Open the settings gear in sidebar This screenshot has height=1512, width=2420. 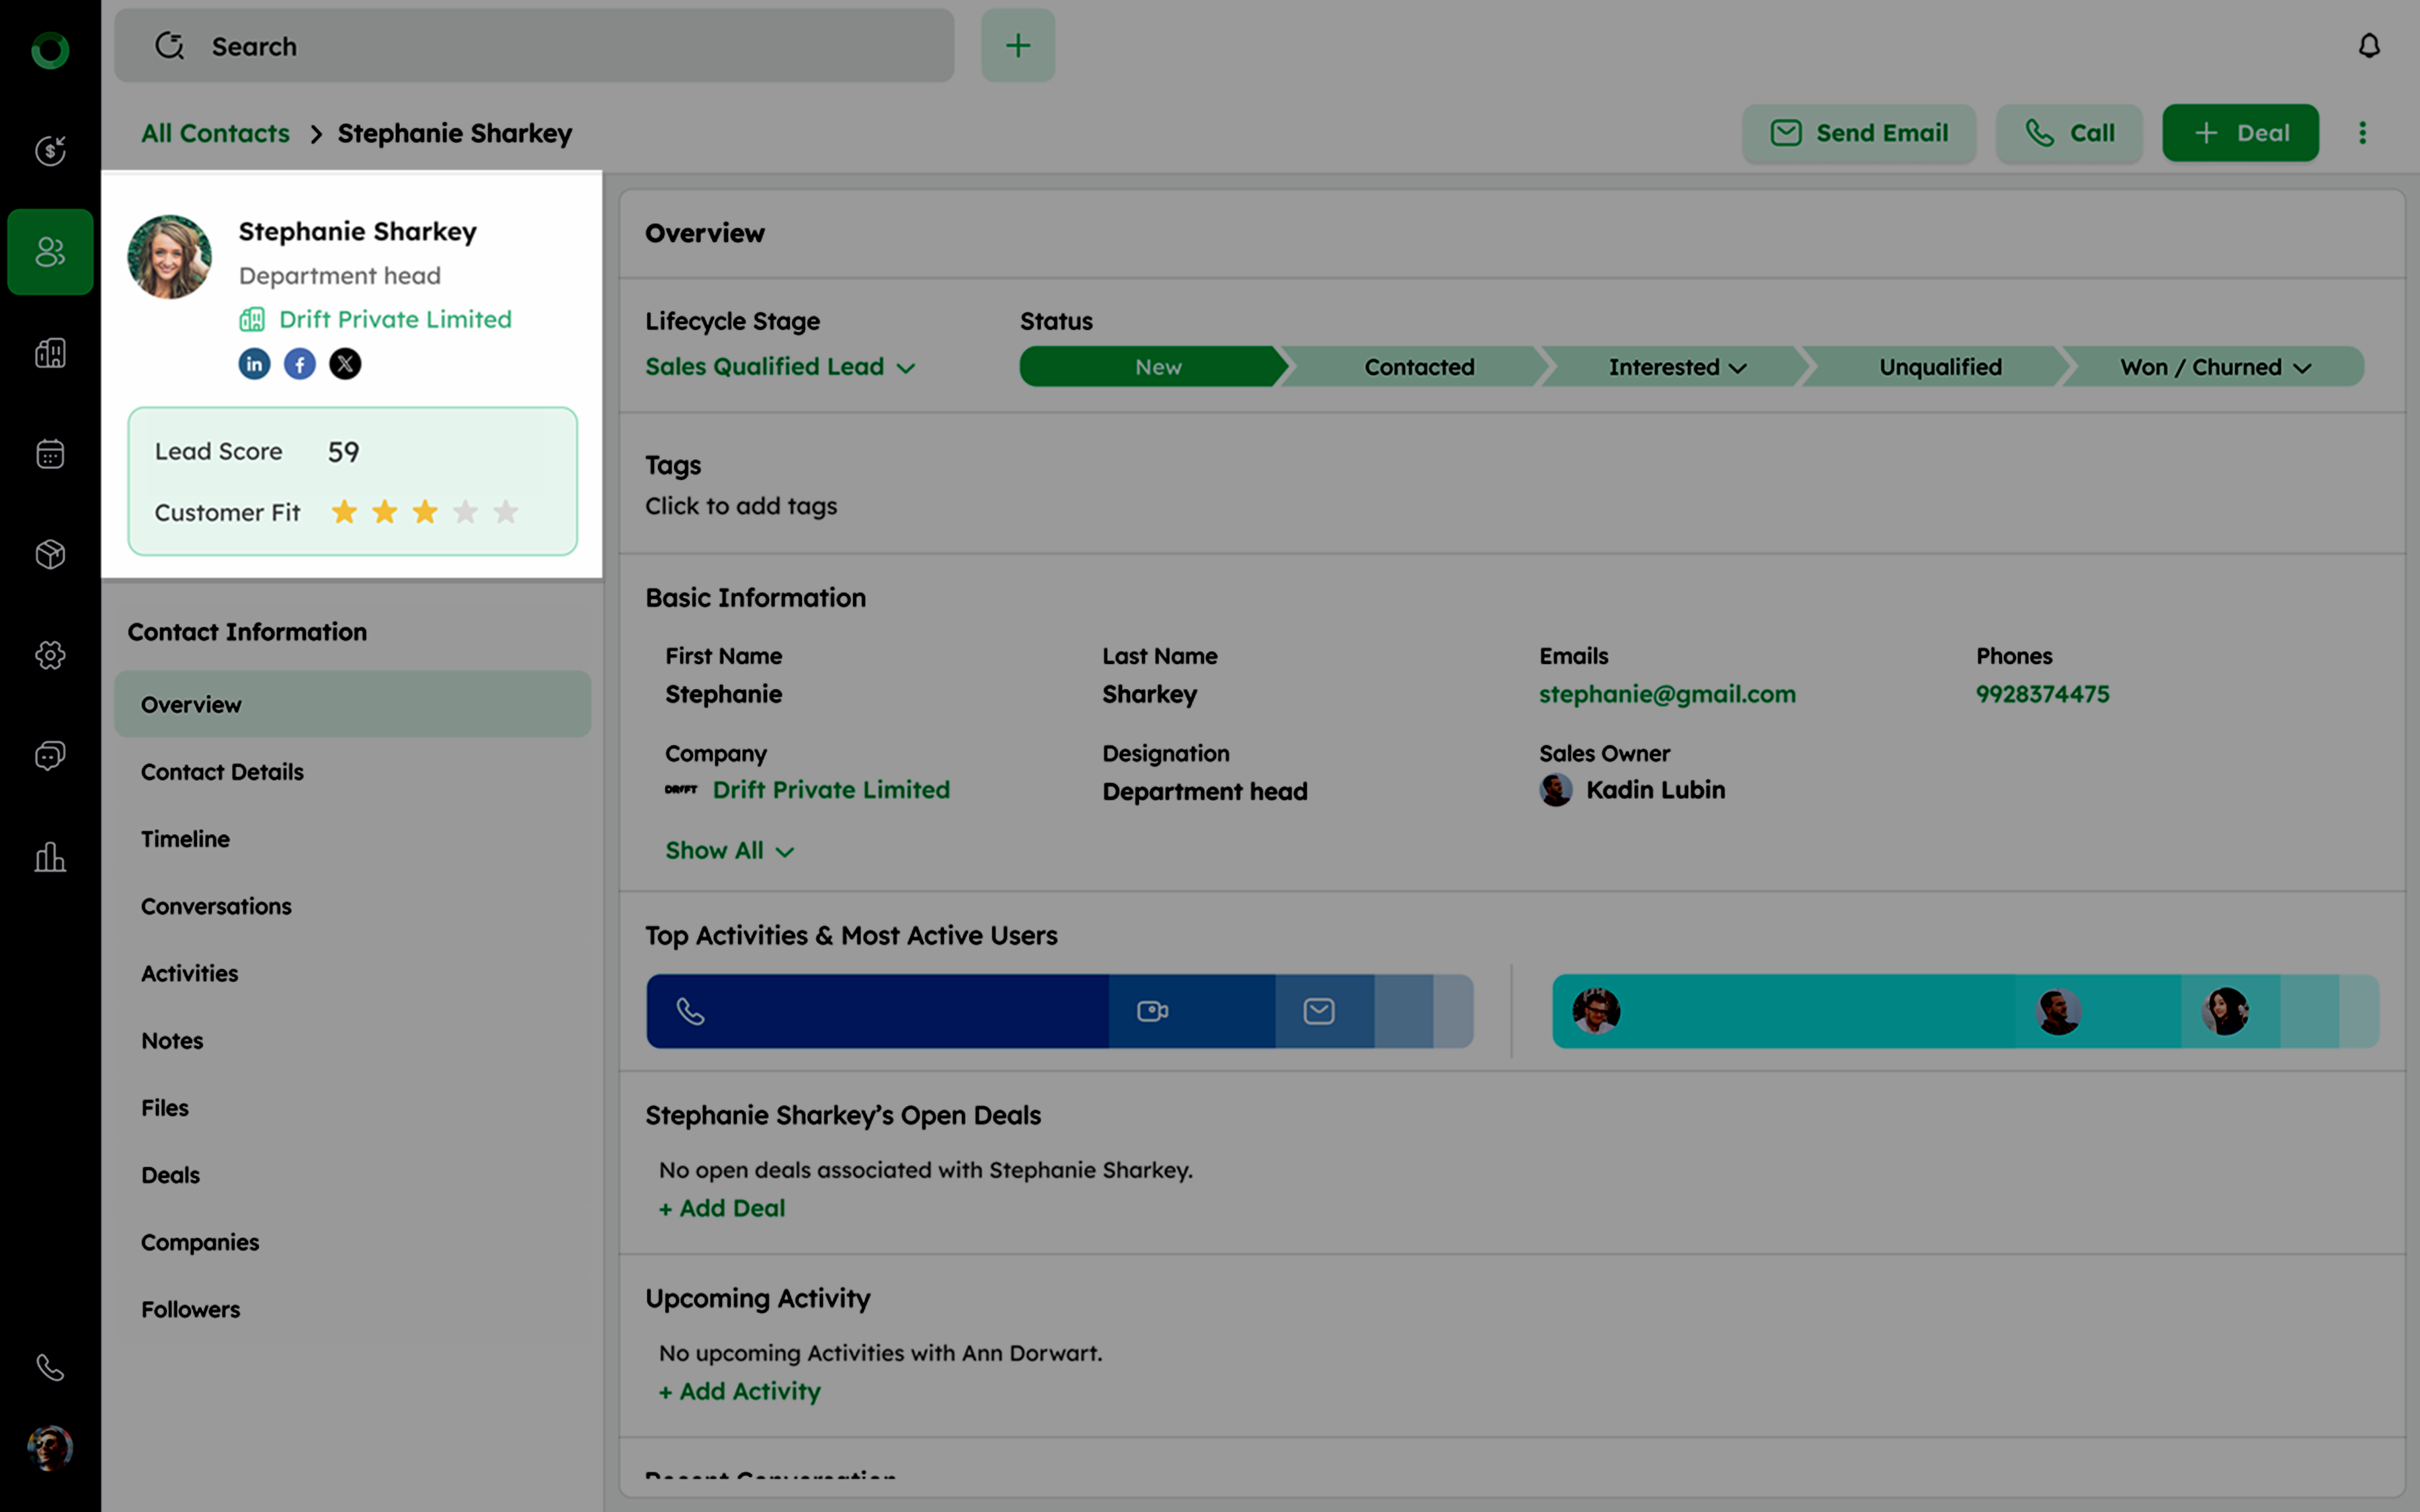pyautogui.click(x=50, y=655)
